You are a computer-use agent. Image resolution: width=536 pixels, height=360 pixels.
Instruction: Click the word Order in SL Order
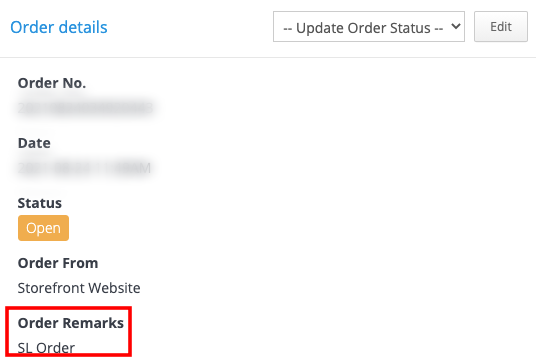pos(55,348)
